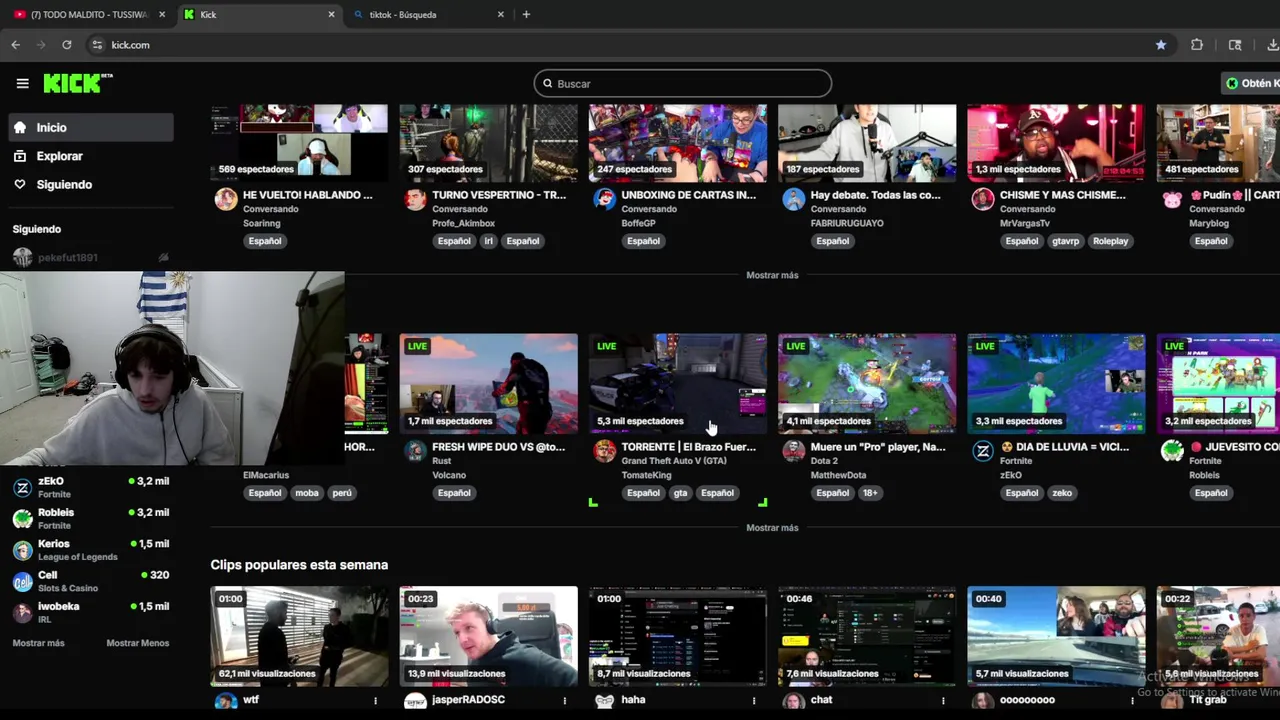Open JUEVESITO stream thumbnail
Viewport: 1280px width, 720px height.
click(x=1218, y=384)
